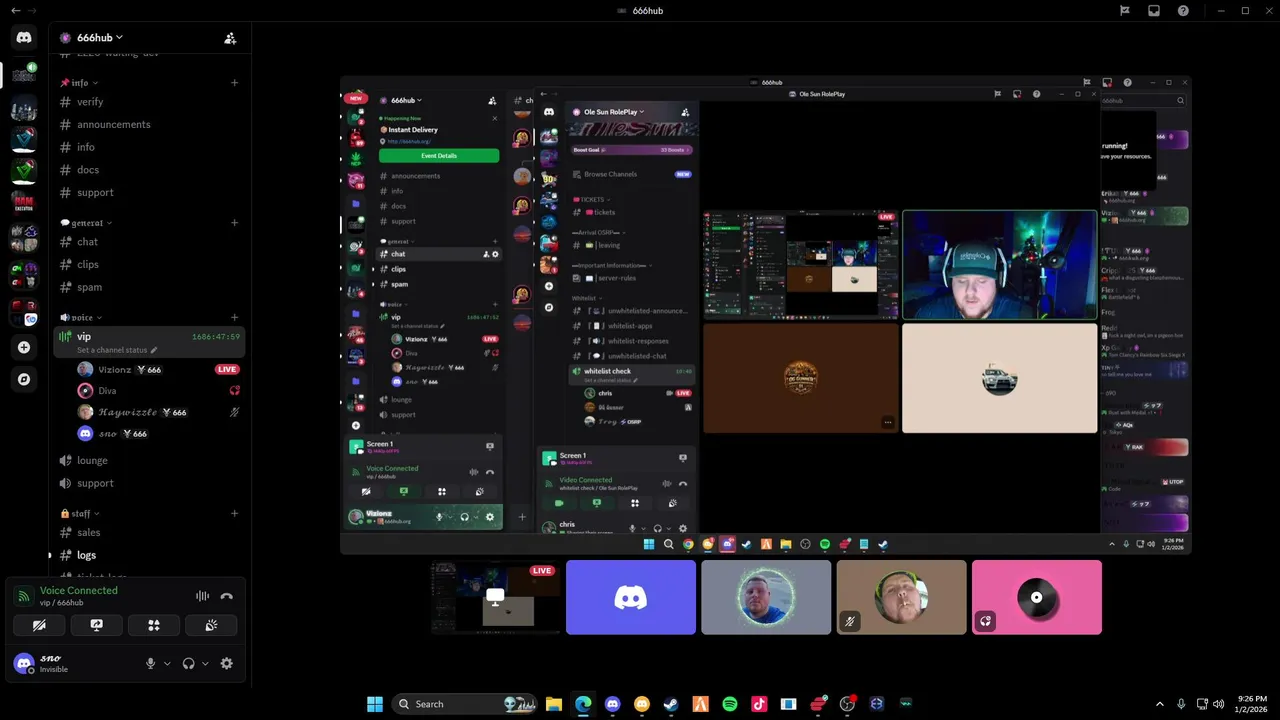Go forward with title bar arrow

[x=31, y=10]
